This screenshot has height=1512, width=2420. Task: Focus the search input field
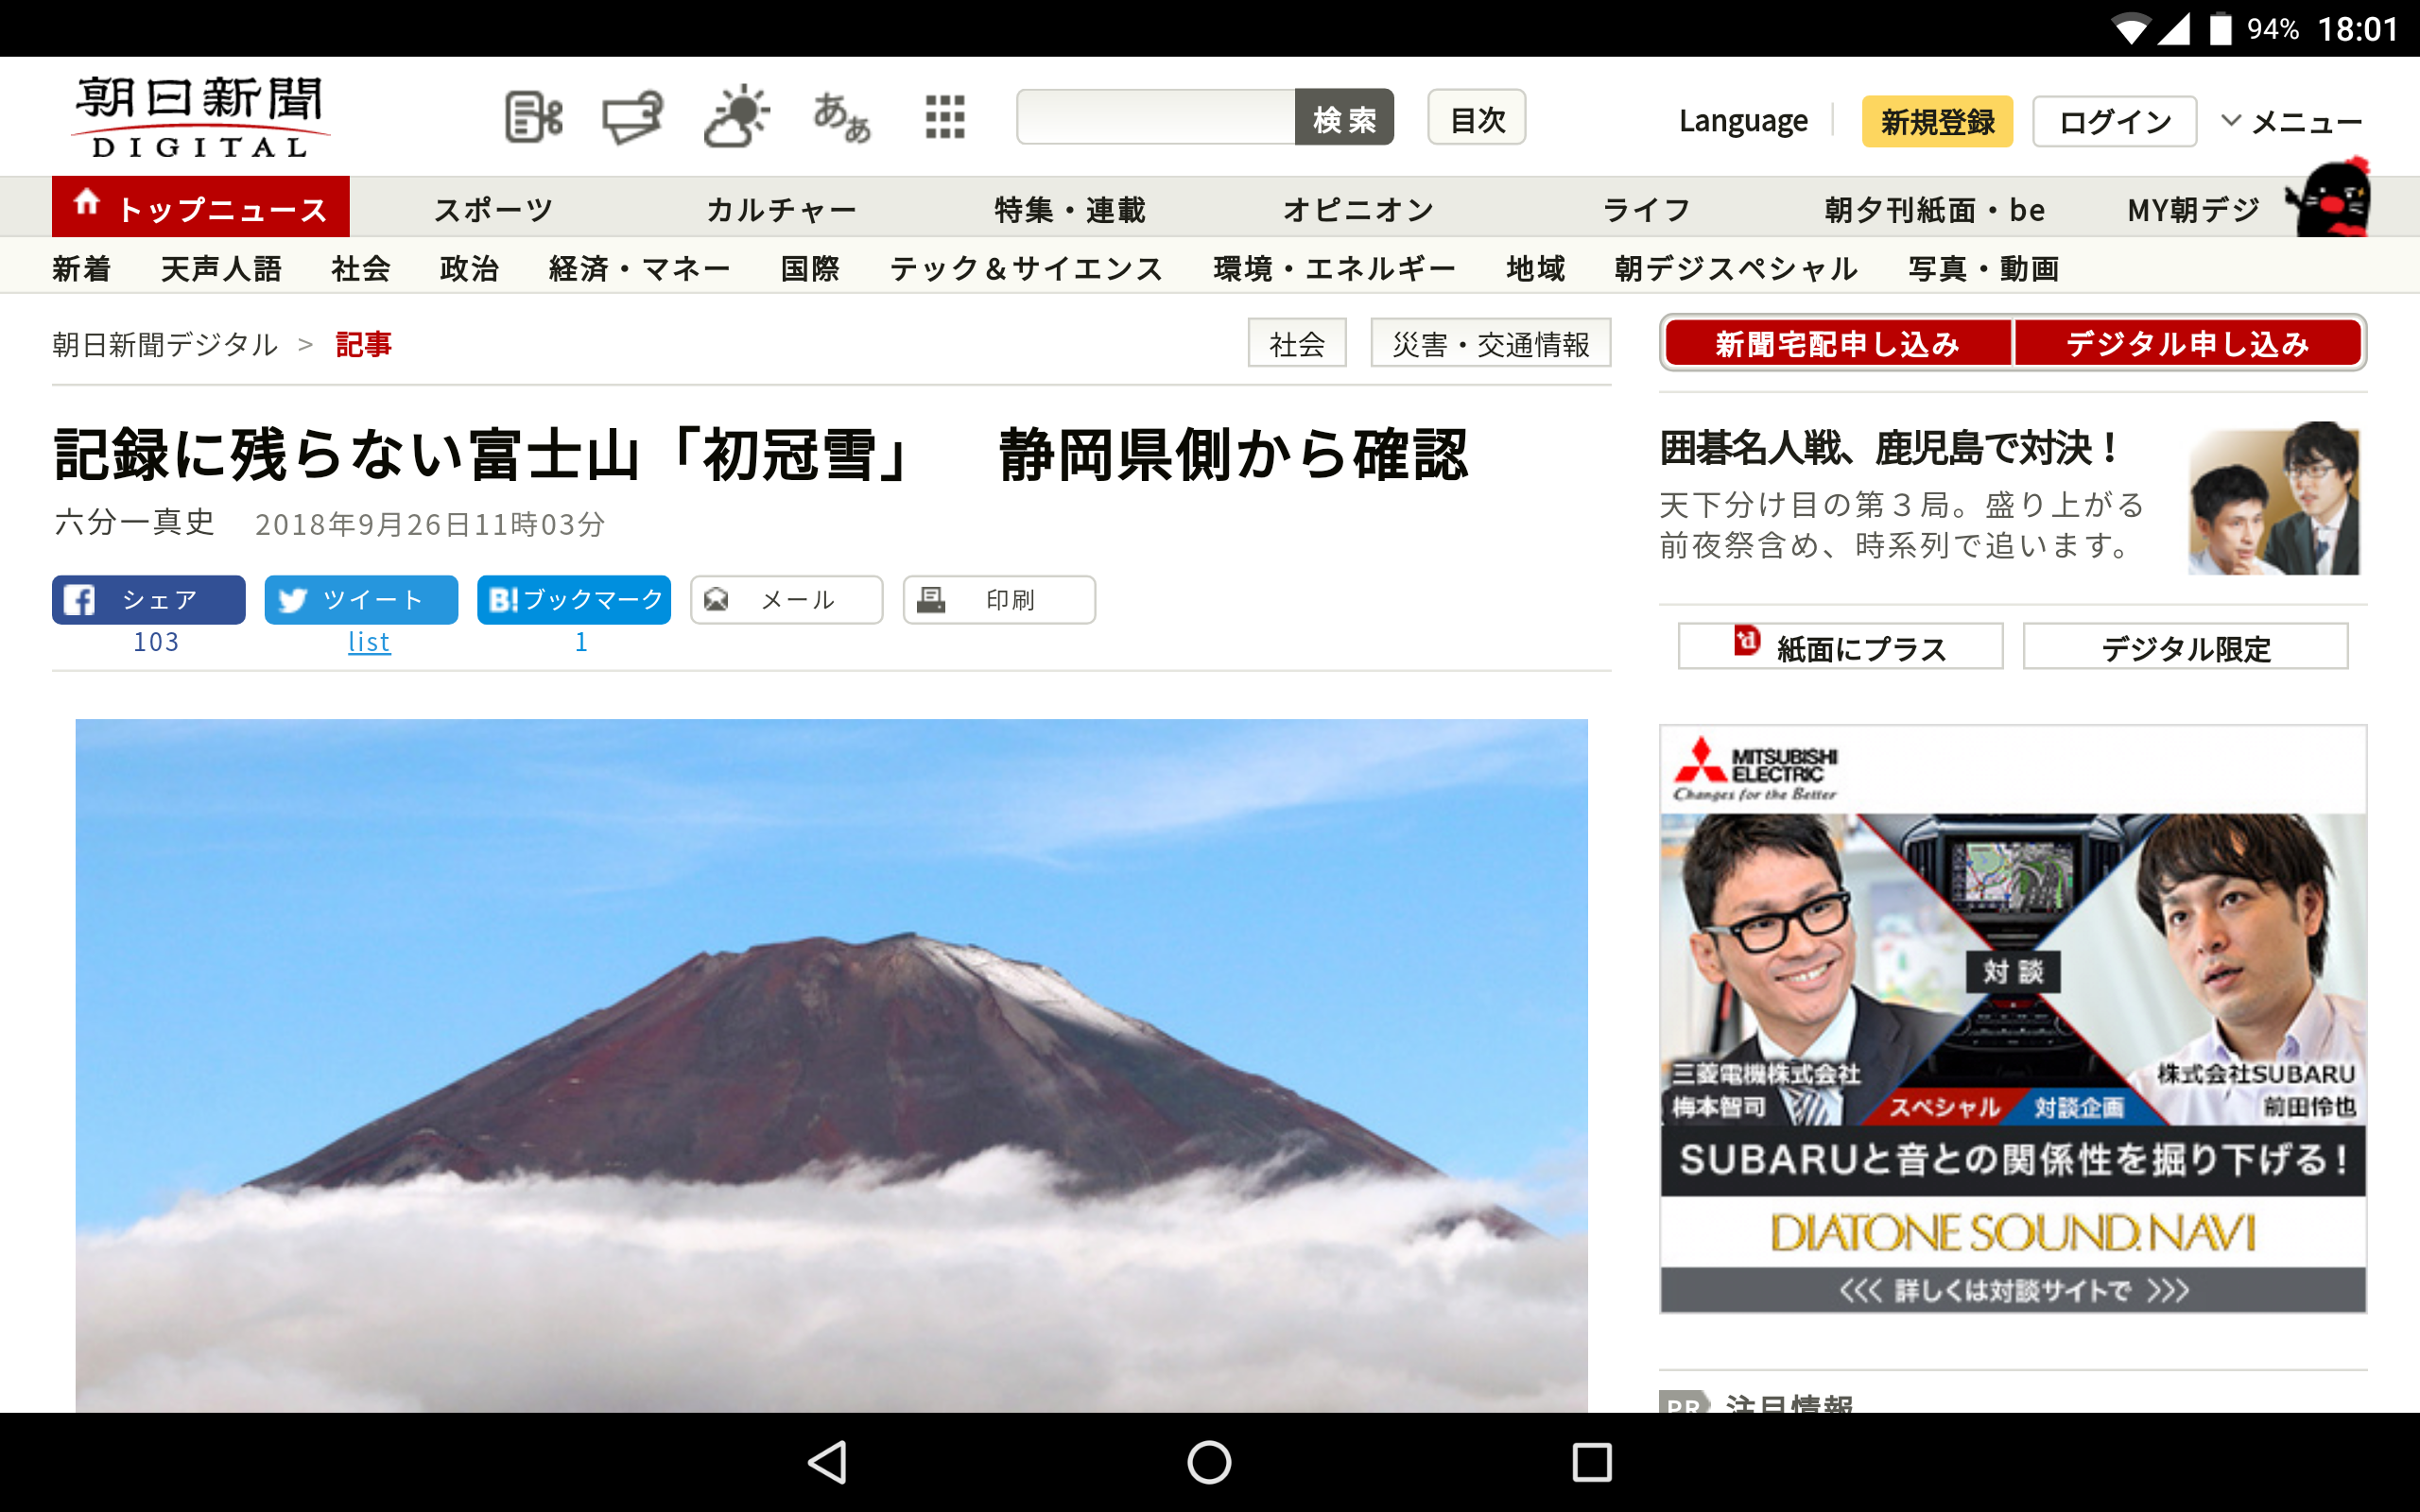(x=1156, y=118)
